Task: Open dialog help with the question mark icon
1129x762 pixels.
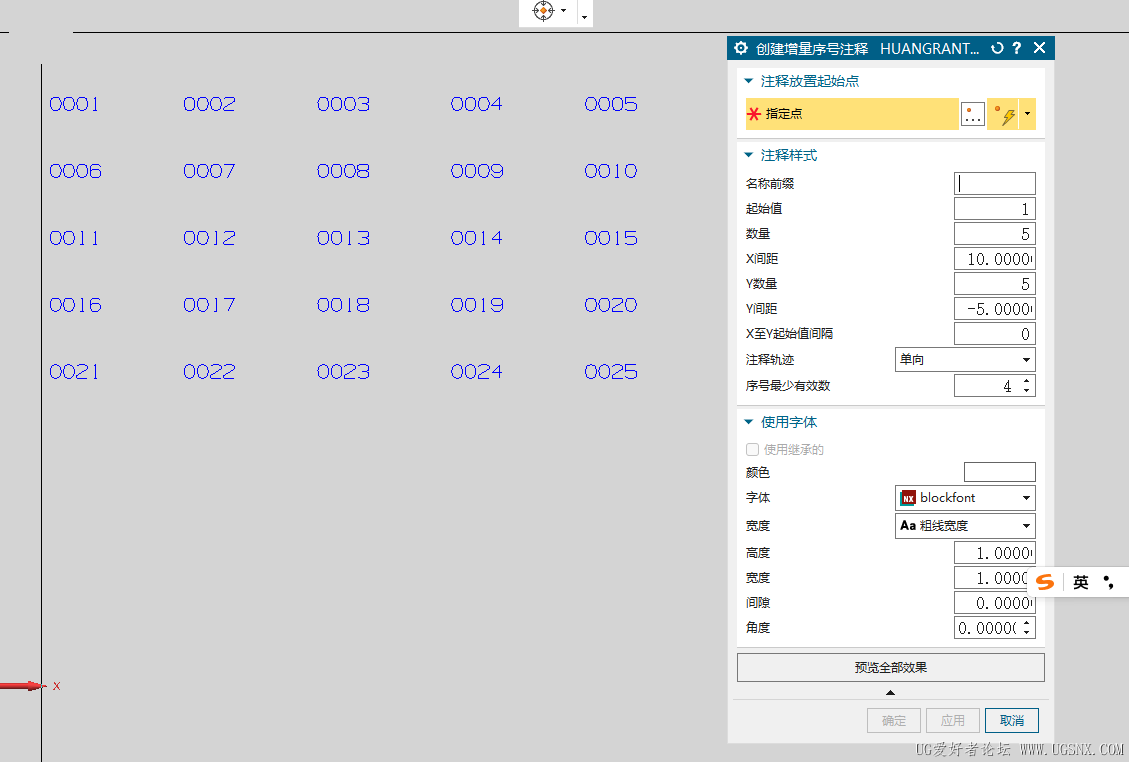Action: tap(1017, 48)
